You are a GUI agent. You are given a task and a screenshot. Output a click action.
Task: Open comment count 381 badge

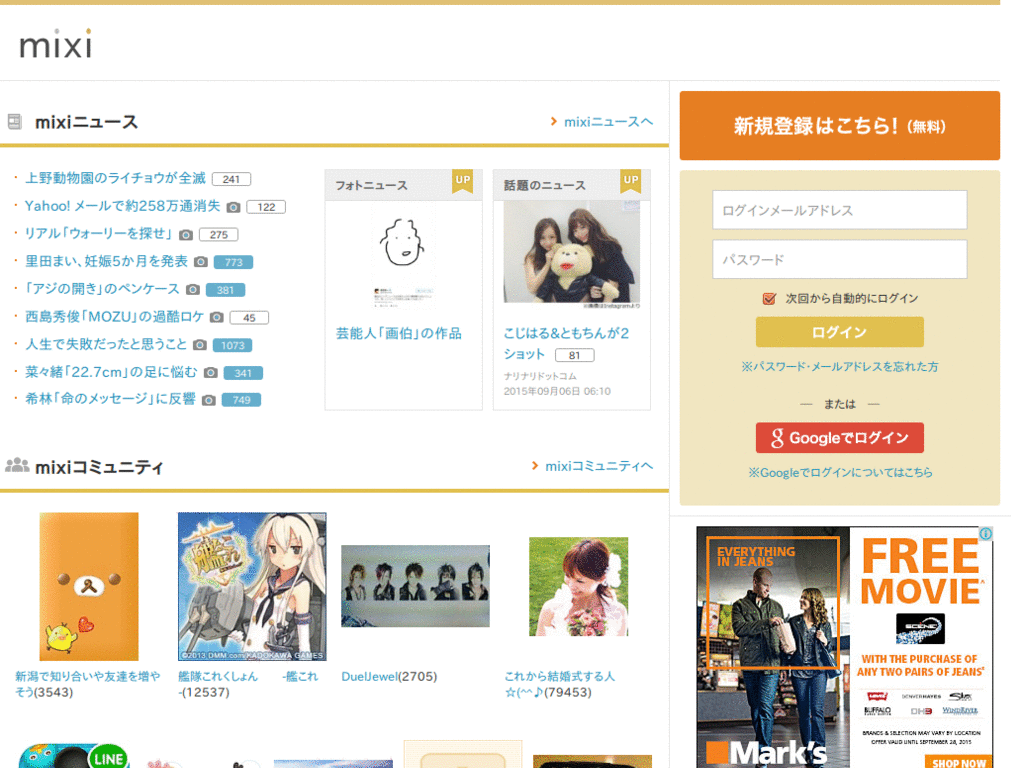click(225, 290)
